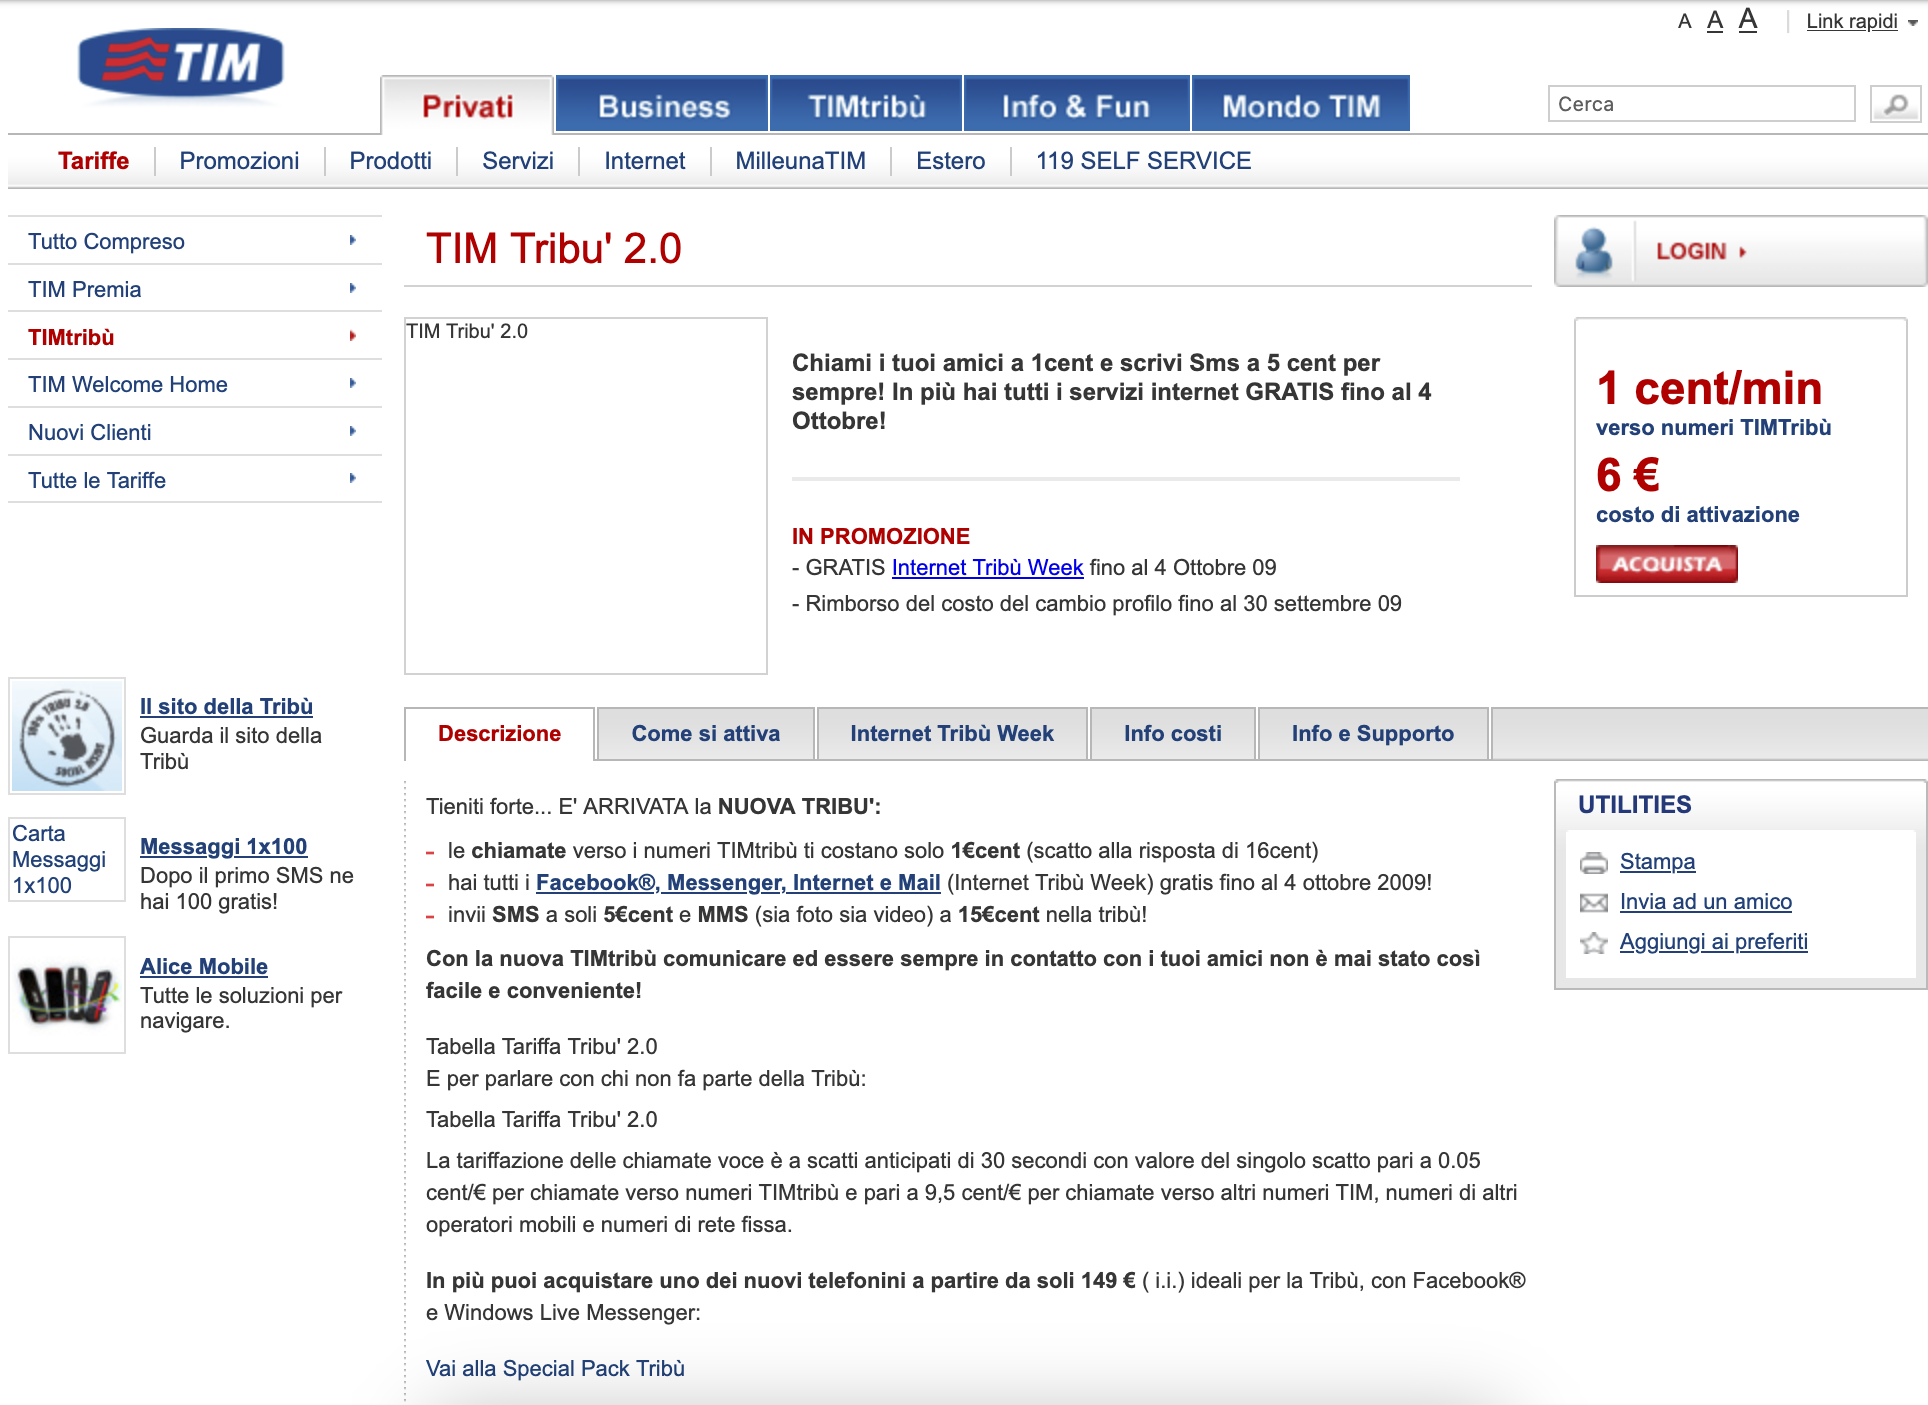Screen dimensions: 1928x1405
Task: Open the Estero submenu item
Action: click(951, 161)
